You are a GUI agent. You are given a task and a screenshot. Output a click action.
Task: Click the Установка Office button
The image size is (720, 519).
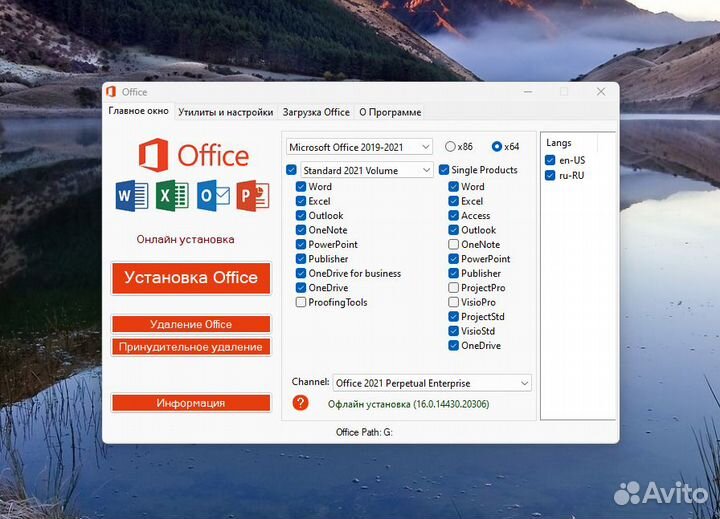191,278
